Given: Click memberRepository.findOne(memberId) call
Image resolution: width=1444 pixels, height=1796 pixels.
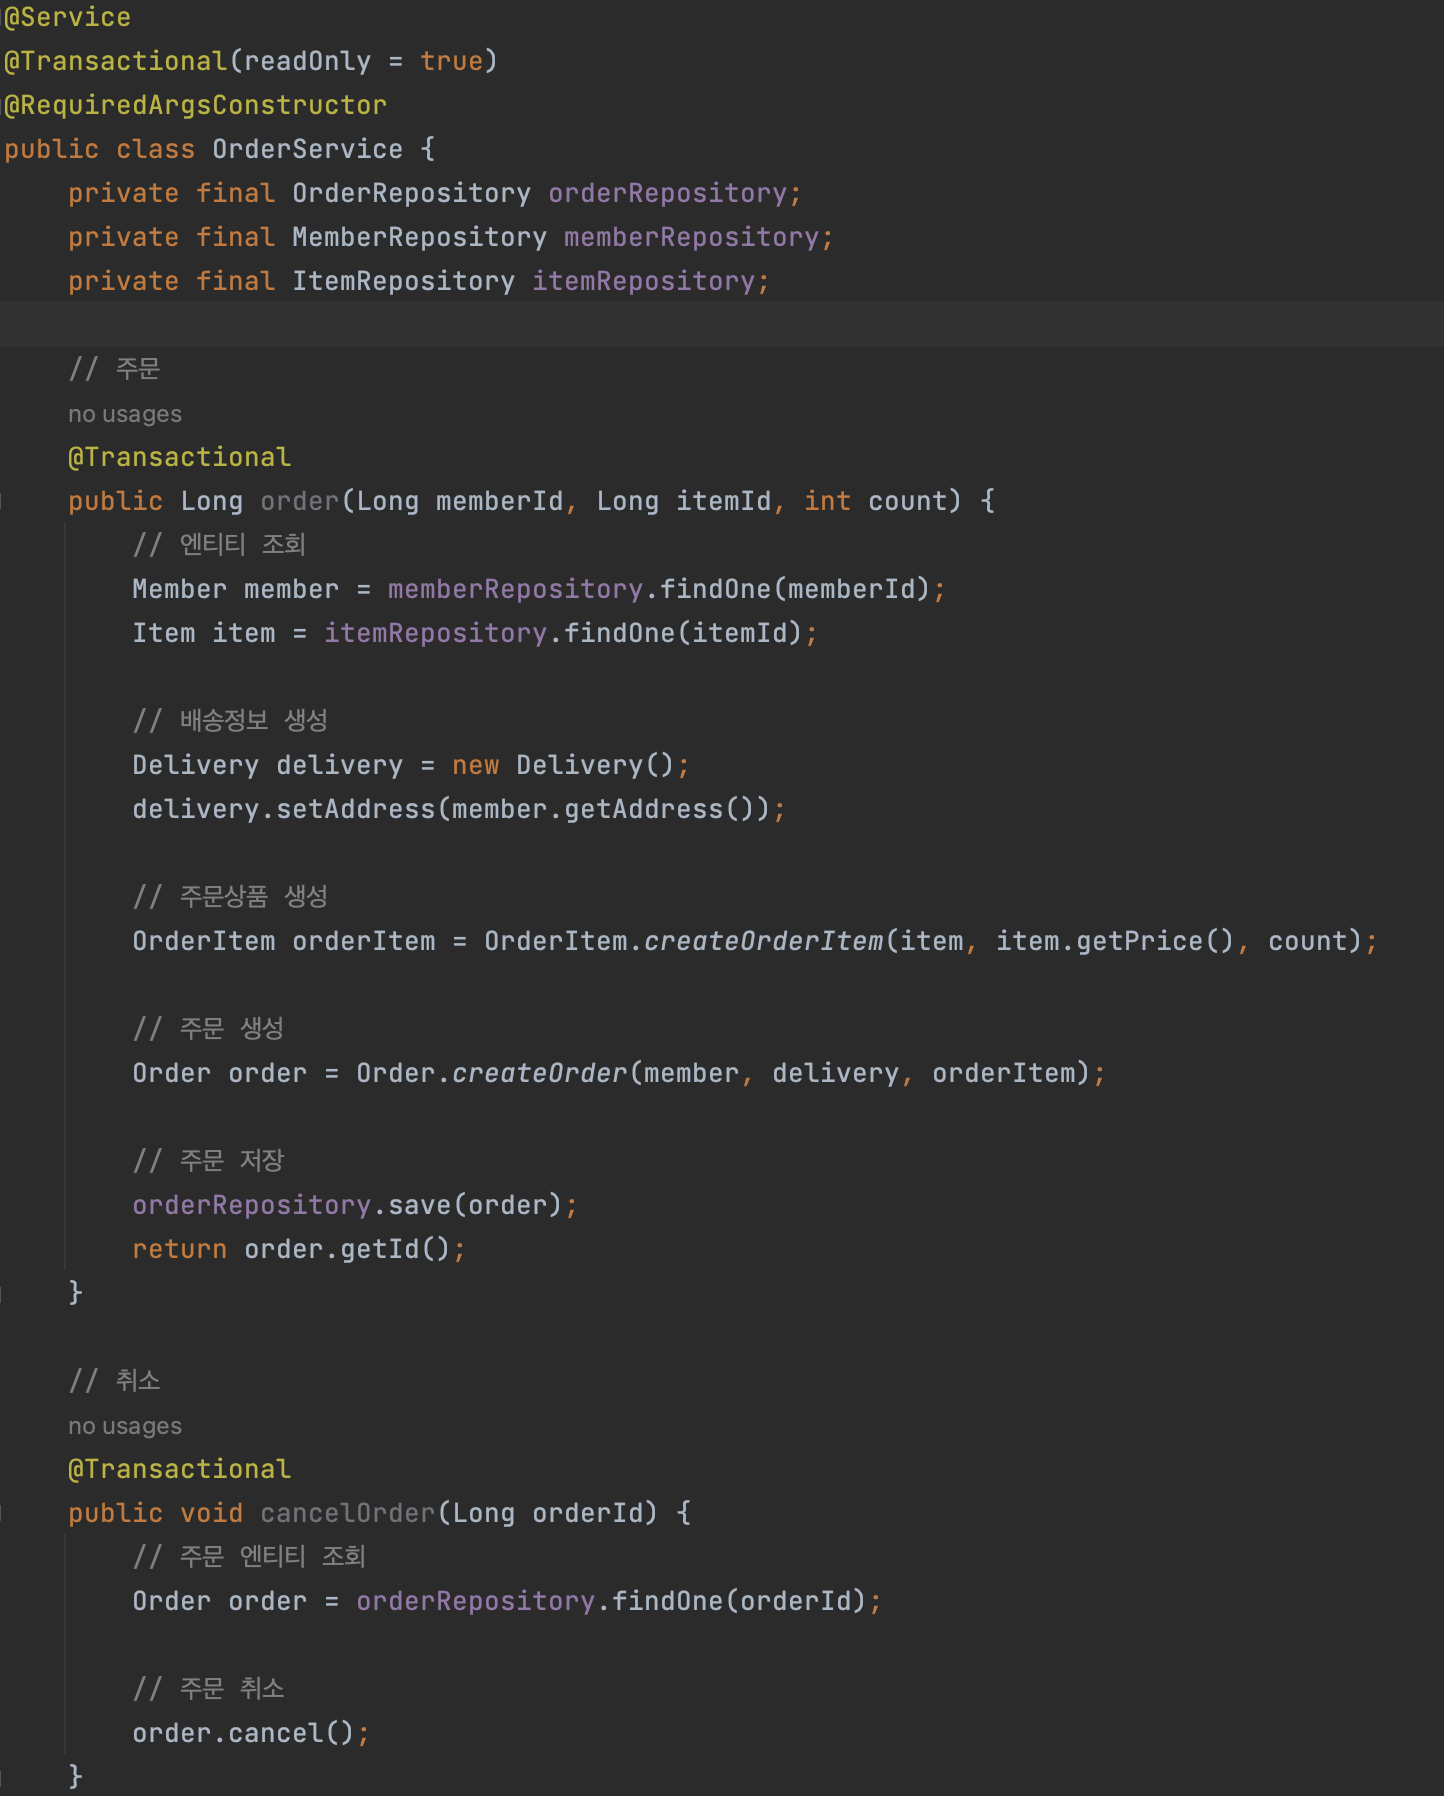Looking at the screenshot, I should pos(659,589).
